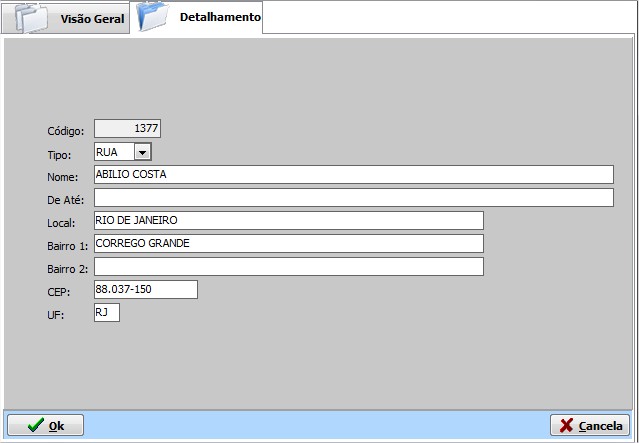Confirm the form with the Ok button
The height and width of the screenshot is (443, 639).
pyautogui.click(x=45, y=425)
